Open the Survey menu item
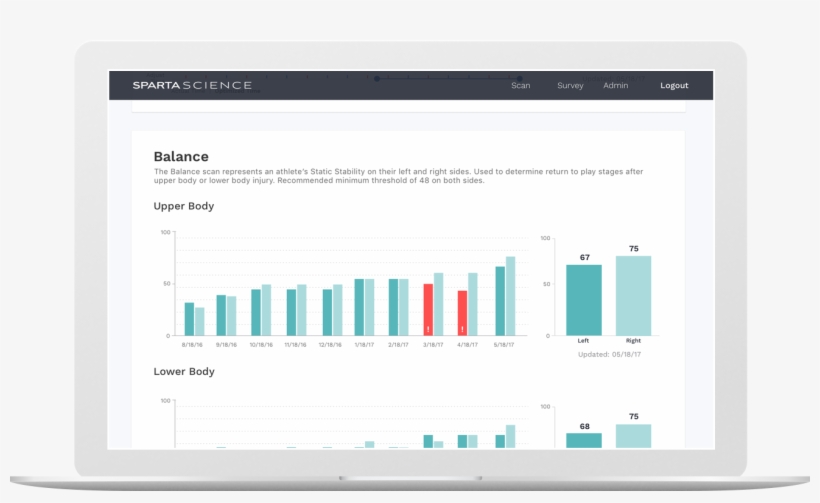Image resolution: width=820 pixels, height=503 pixels. [x=570, y=86]
